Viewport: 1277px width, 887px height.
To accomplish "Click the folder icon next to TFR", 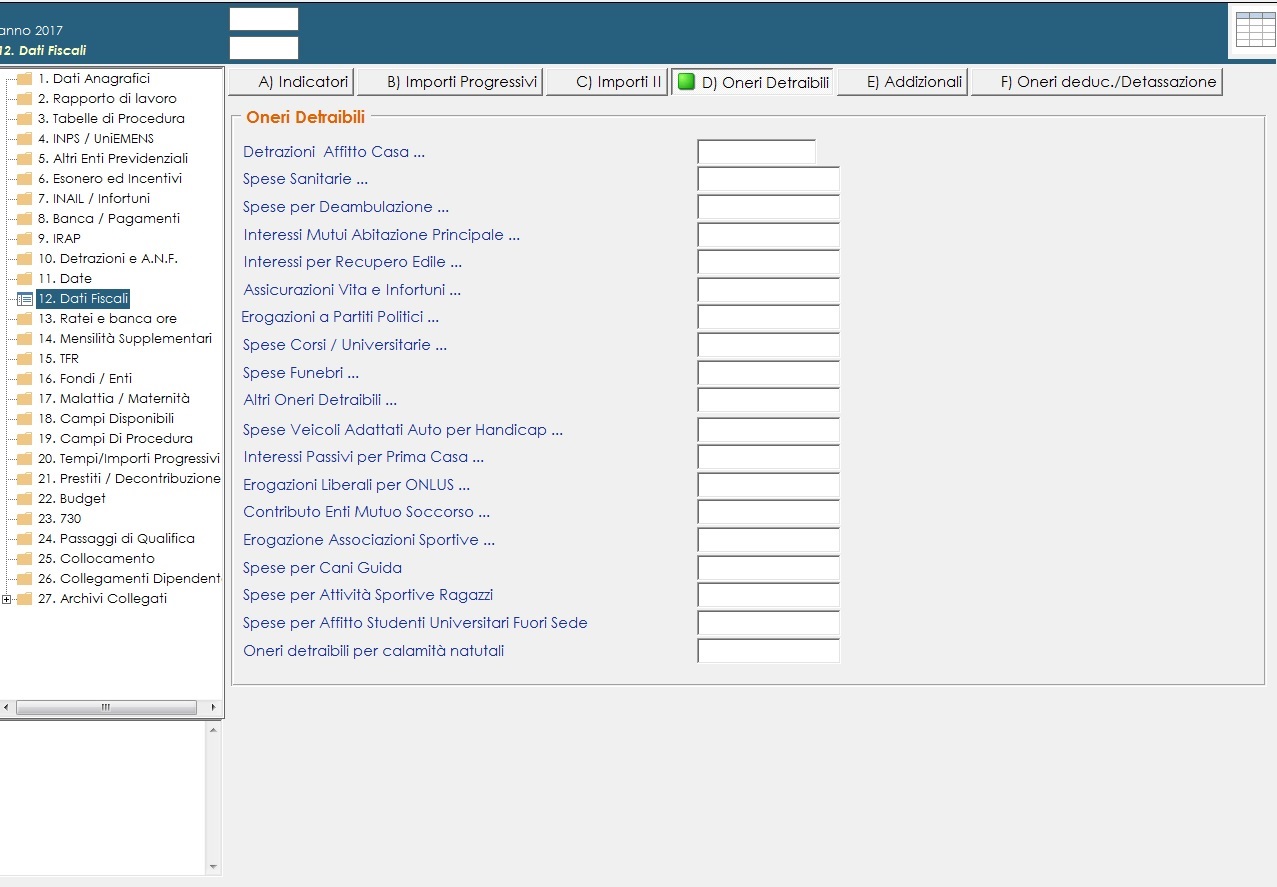I will click(25, 359).
